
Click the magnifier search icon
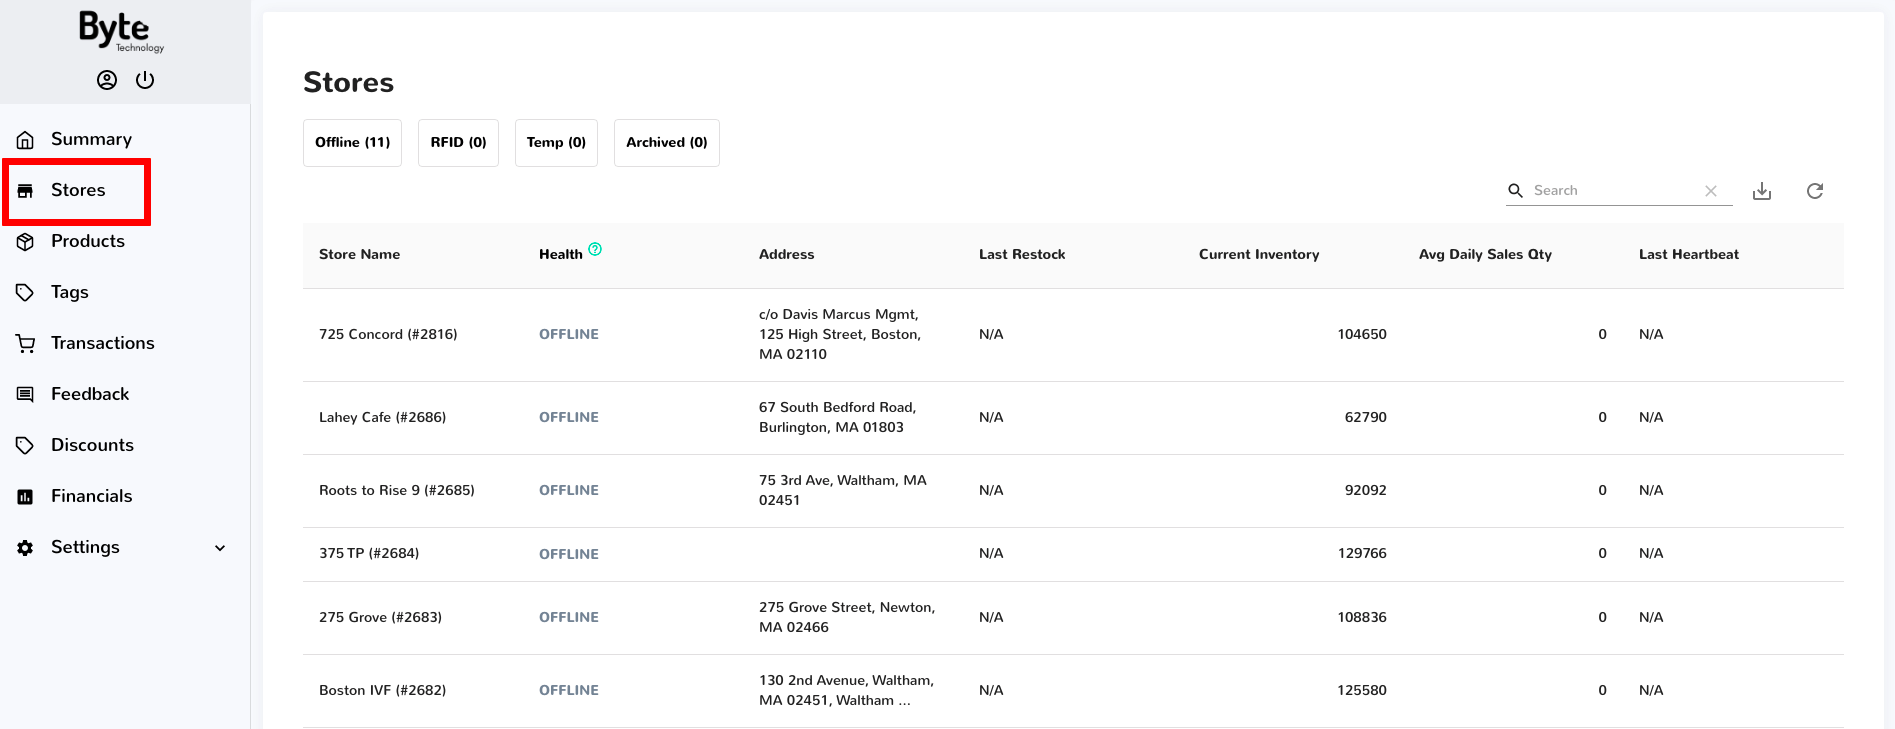1516,191
